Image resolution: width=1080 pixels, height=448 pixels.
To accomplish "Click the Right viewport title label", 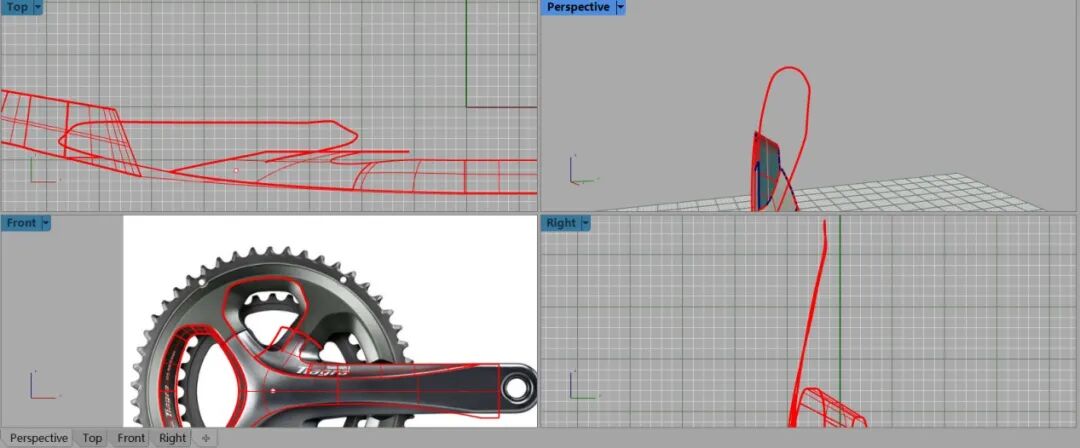I will (561, 223).
